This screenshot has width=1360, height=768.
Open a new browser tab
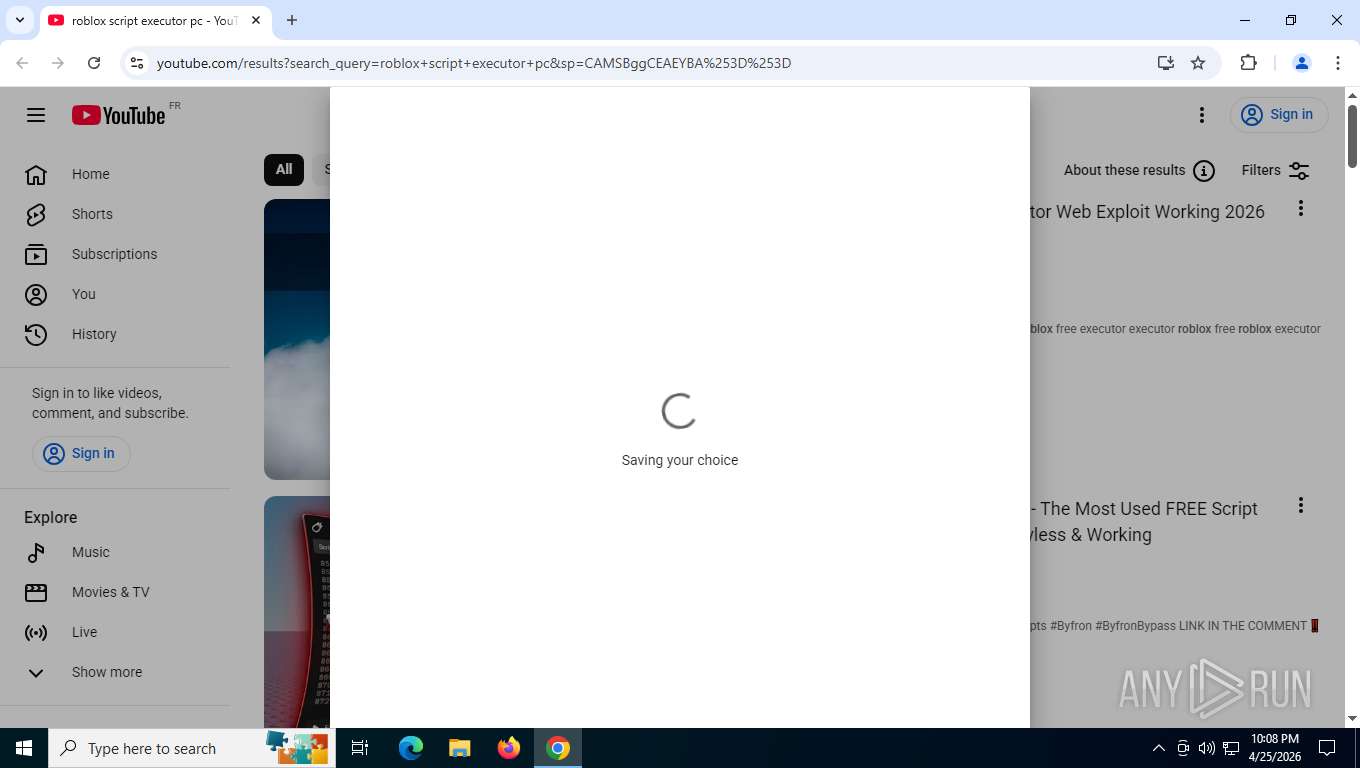point(292,20)
